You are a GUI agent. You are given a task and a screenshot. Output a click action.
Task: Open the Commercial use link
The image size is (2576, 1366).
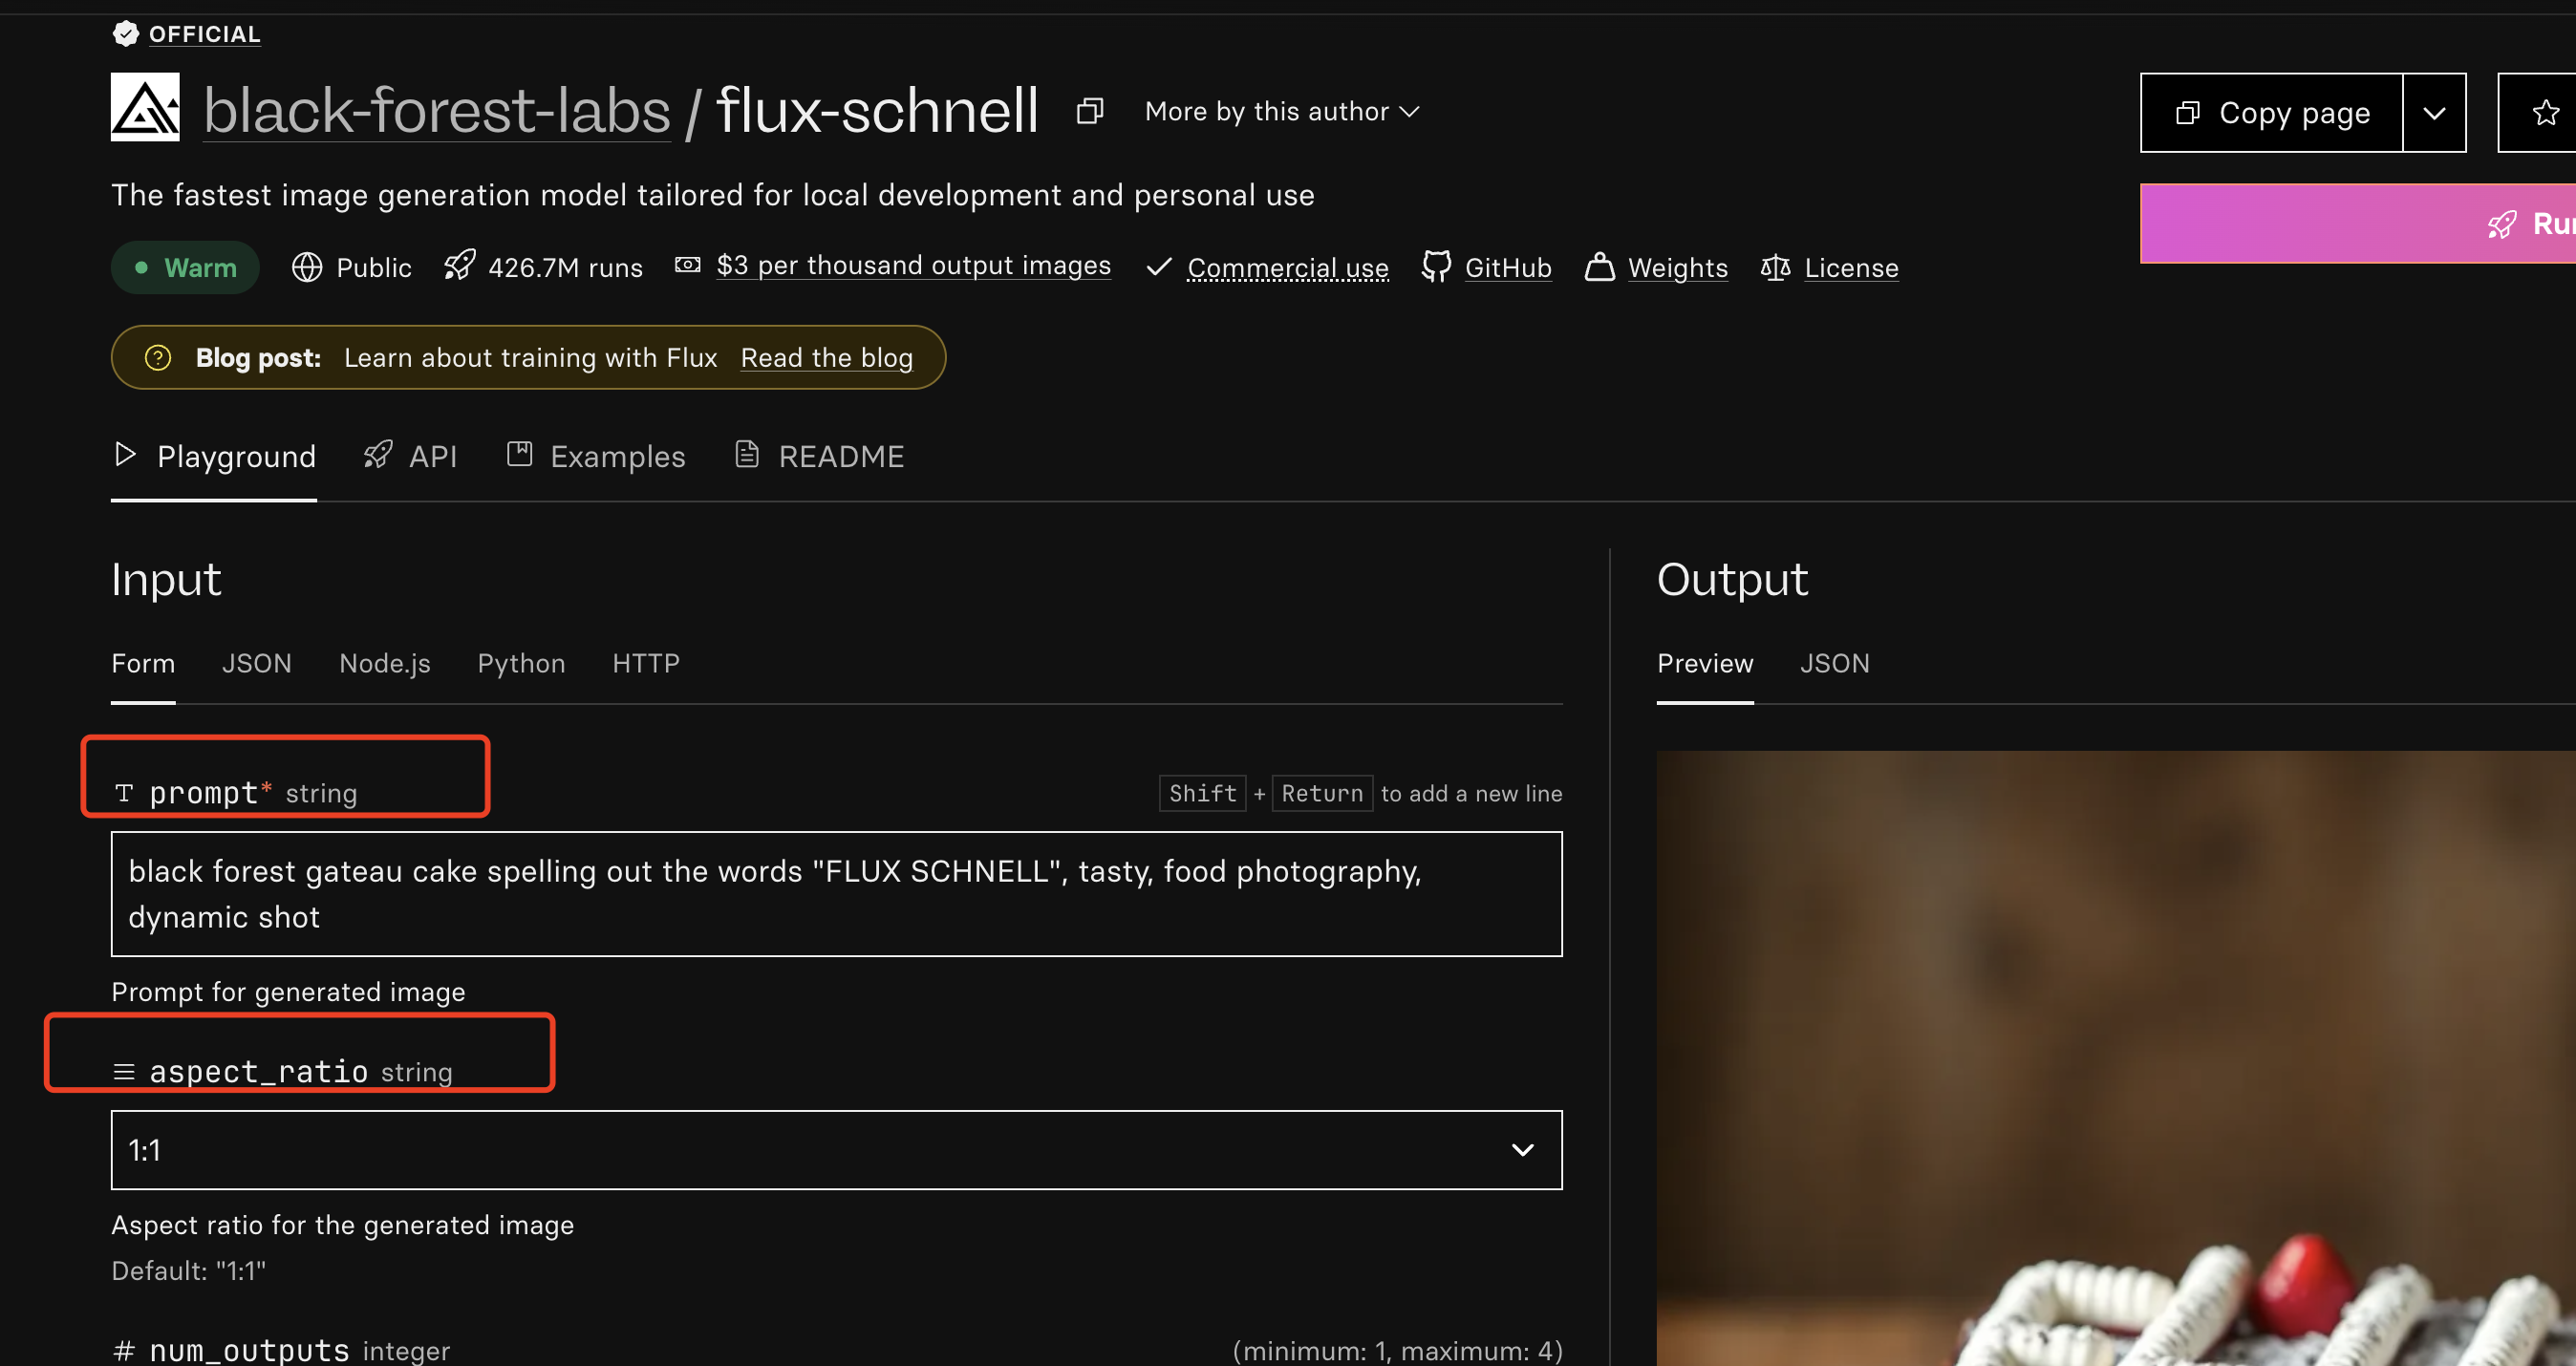(1287, 267)
